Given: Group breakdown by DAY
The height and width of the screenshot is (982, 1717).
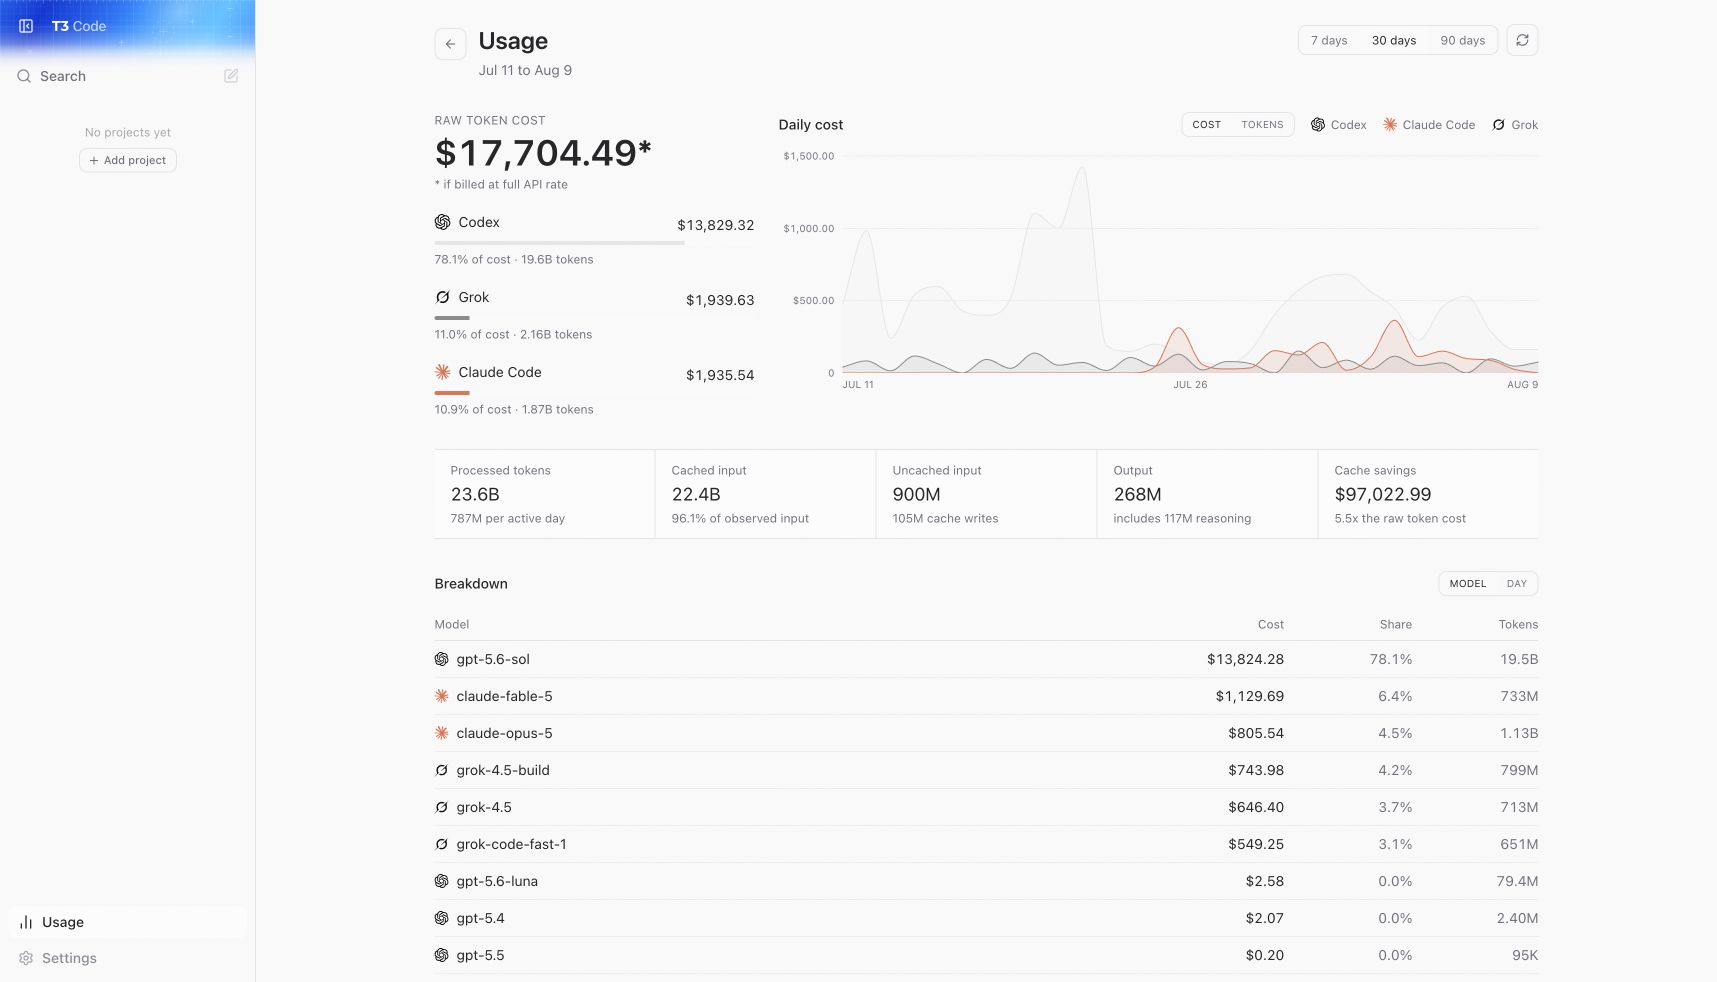Looking at the screenshot, I should point(1516,584).
